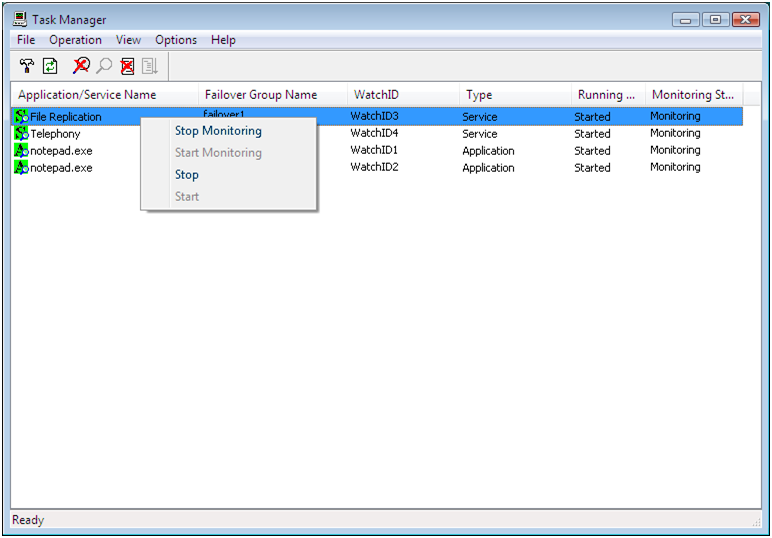Select the notepad.exe row with WatchID1

(x=61, y=151)
